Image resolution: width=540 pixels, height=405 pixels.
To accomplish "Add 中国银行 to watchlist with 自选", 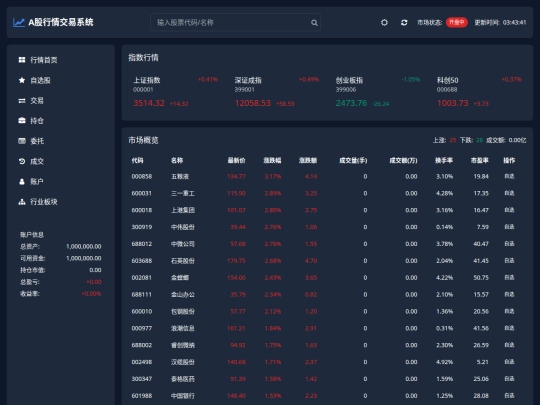I will pyautogui.click(x=509, y=396).
